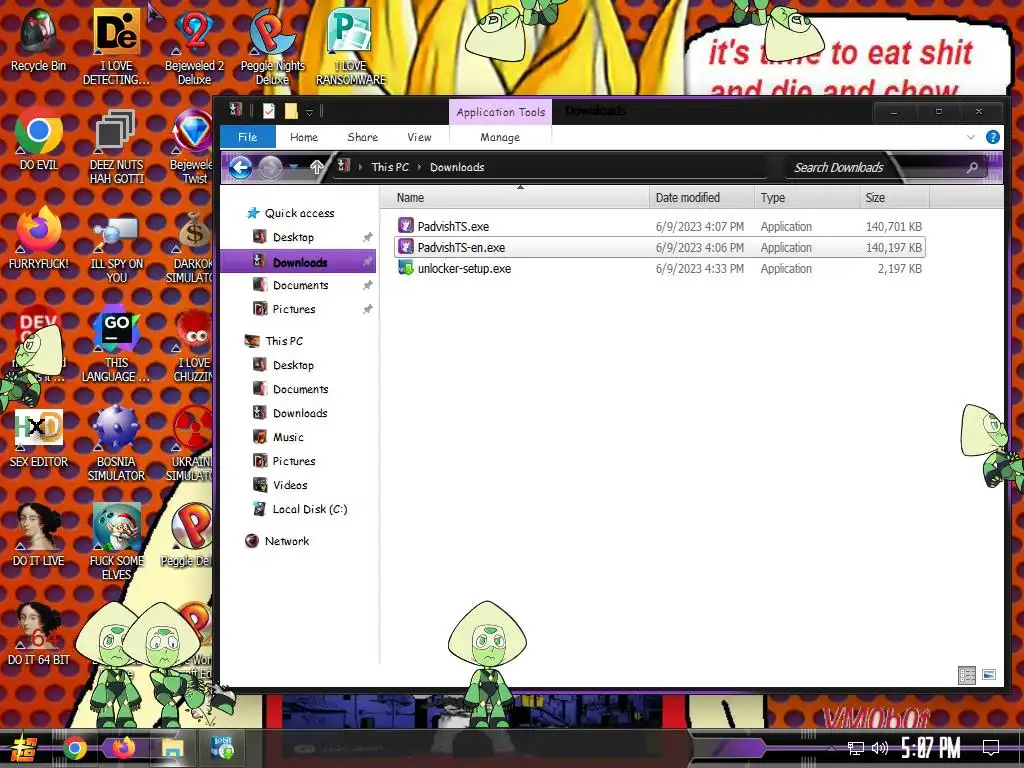1024x768 pixels.
Task: Open the View ribbon tab
Action: [x=419, y=137]
